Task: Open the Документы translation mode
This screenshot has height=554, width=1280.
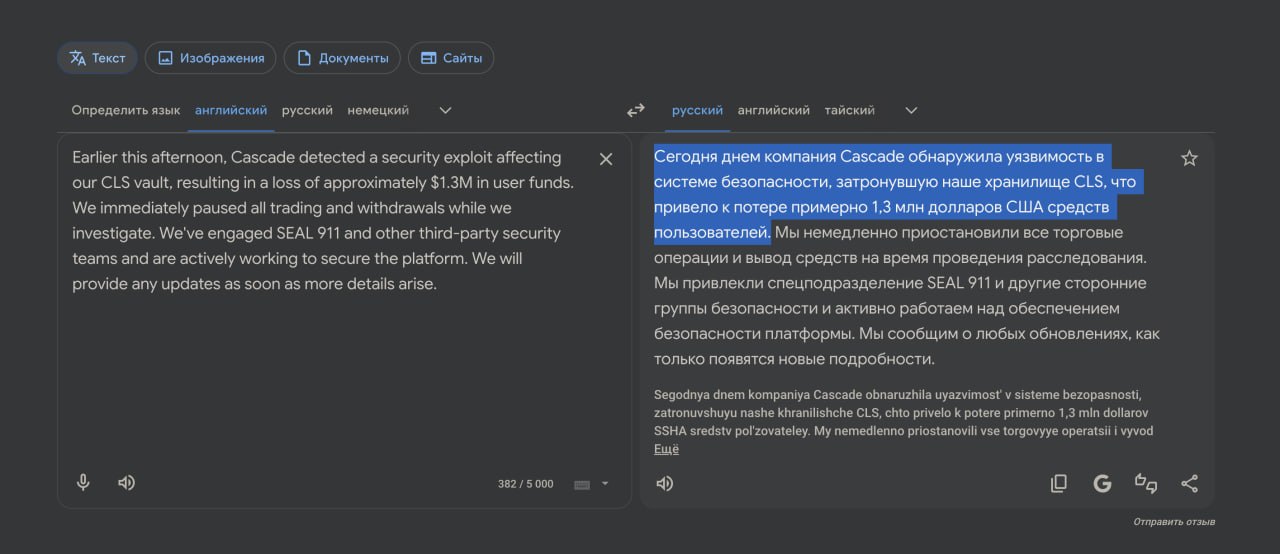Action: 342,58
